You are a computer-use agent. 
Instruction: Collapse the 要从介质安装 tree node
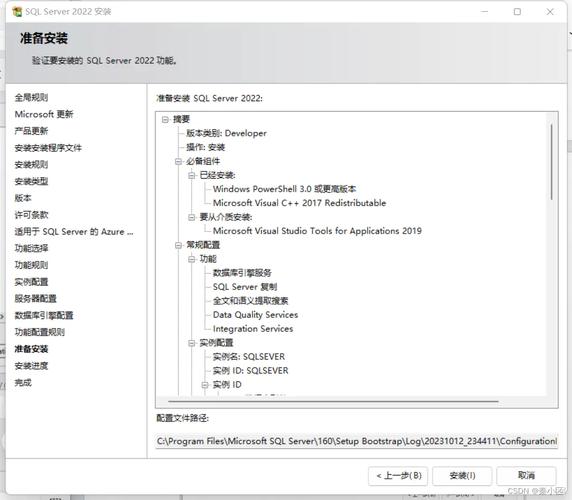point(192,217)
